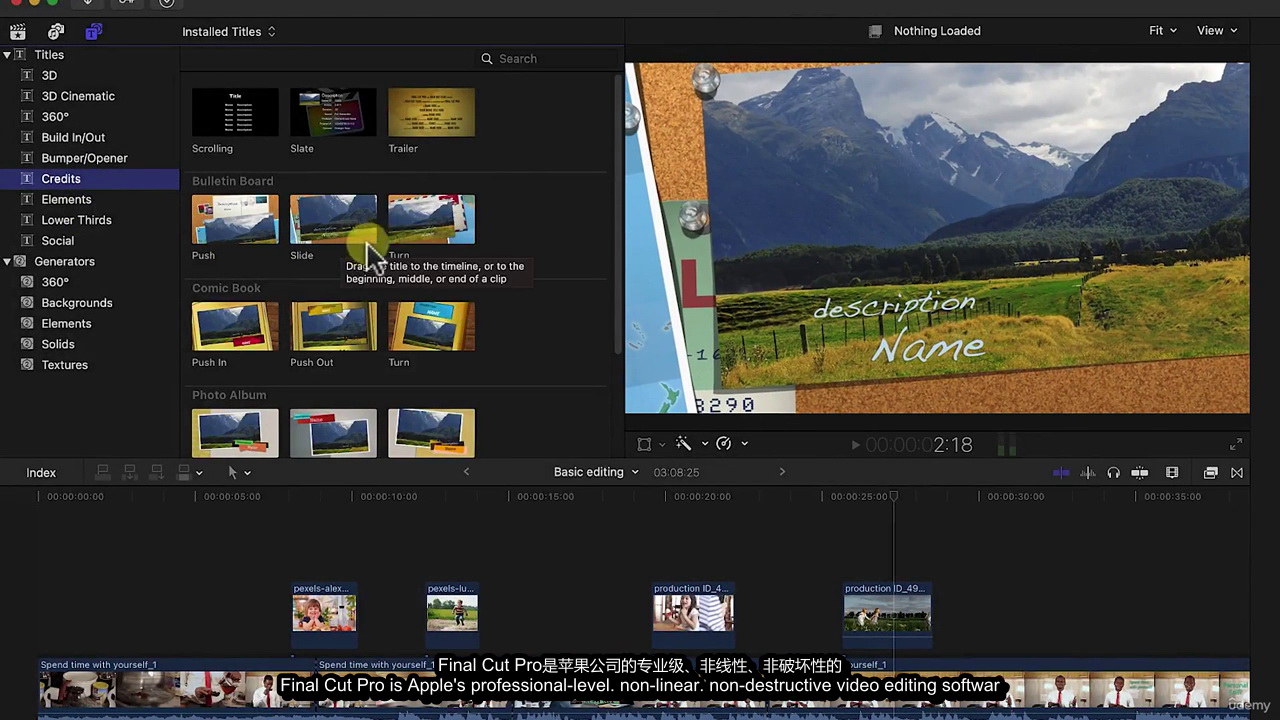Choose the Select arrow tool icon
Viewport: 1280px width, 720px height.
click(233, 472)
